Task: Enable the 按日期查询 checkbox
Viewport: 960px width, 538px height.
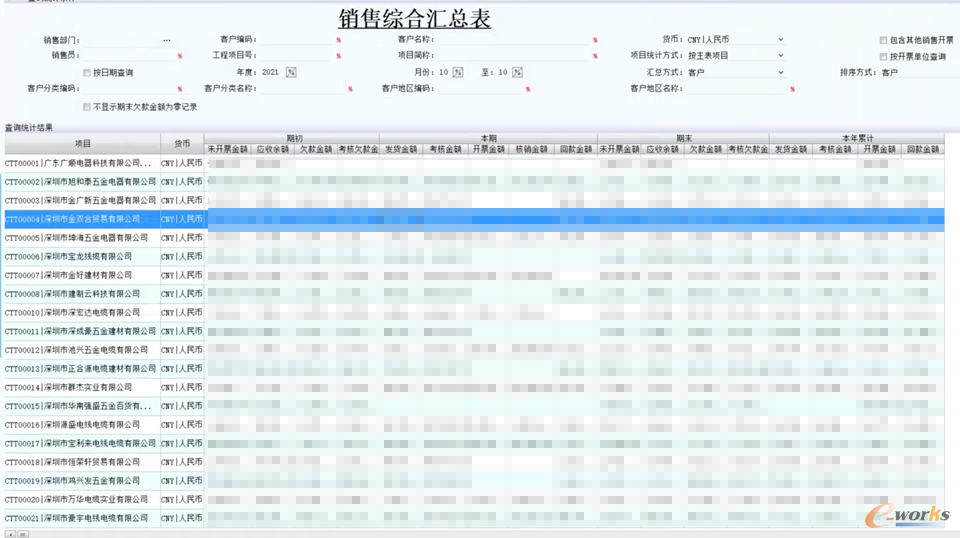Action: pos(87,73)
